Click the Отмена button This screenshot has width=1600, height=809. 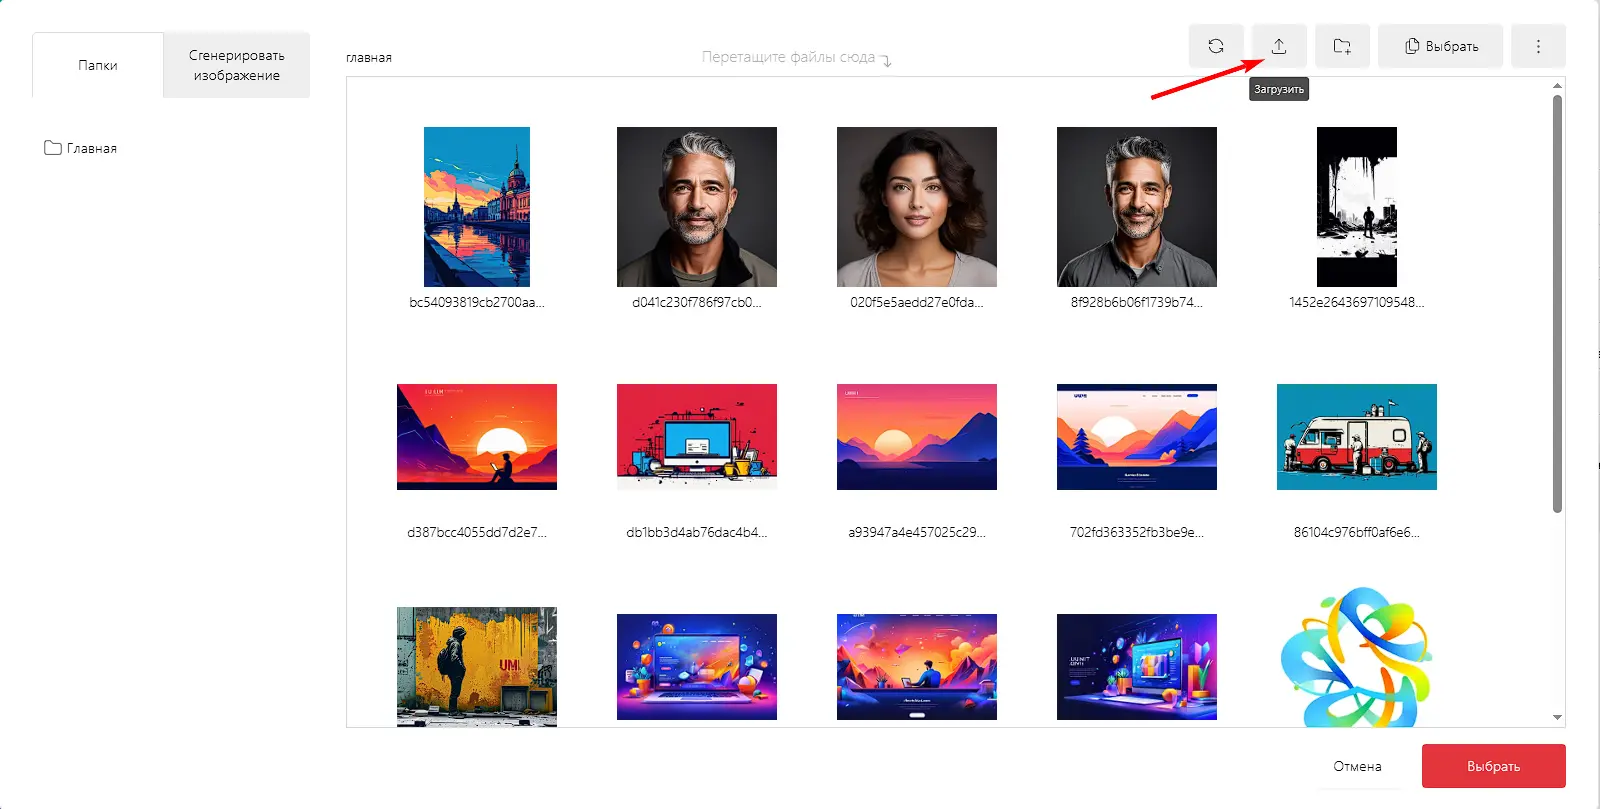pyautogui.click(x=1357, y=766)
